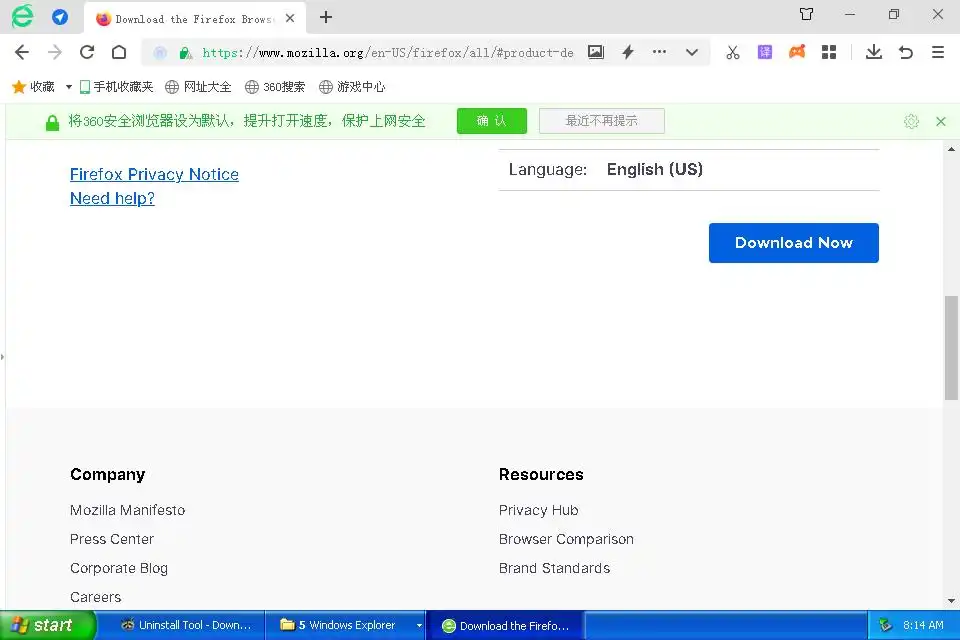960x640 pixels.
Task: Open the 收藏 favorites star button
Action: tap(34, 87)
